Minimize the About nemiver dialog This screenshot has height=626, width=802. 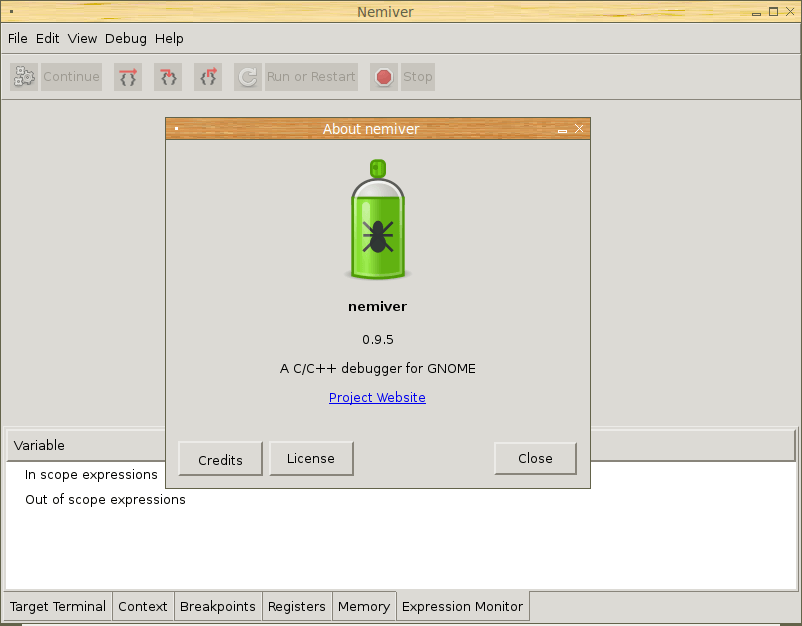coord(562,130)
